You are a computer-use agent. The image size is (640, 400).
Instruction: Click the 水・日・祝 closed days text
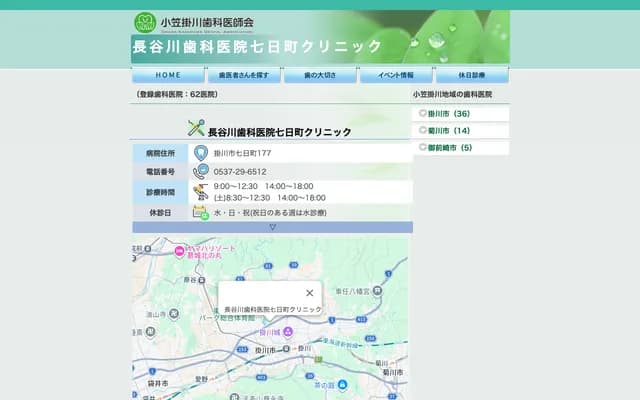pos(270,213)
